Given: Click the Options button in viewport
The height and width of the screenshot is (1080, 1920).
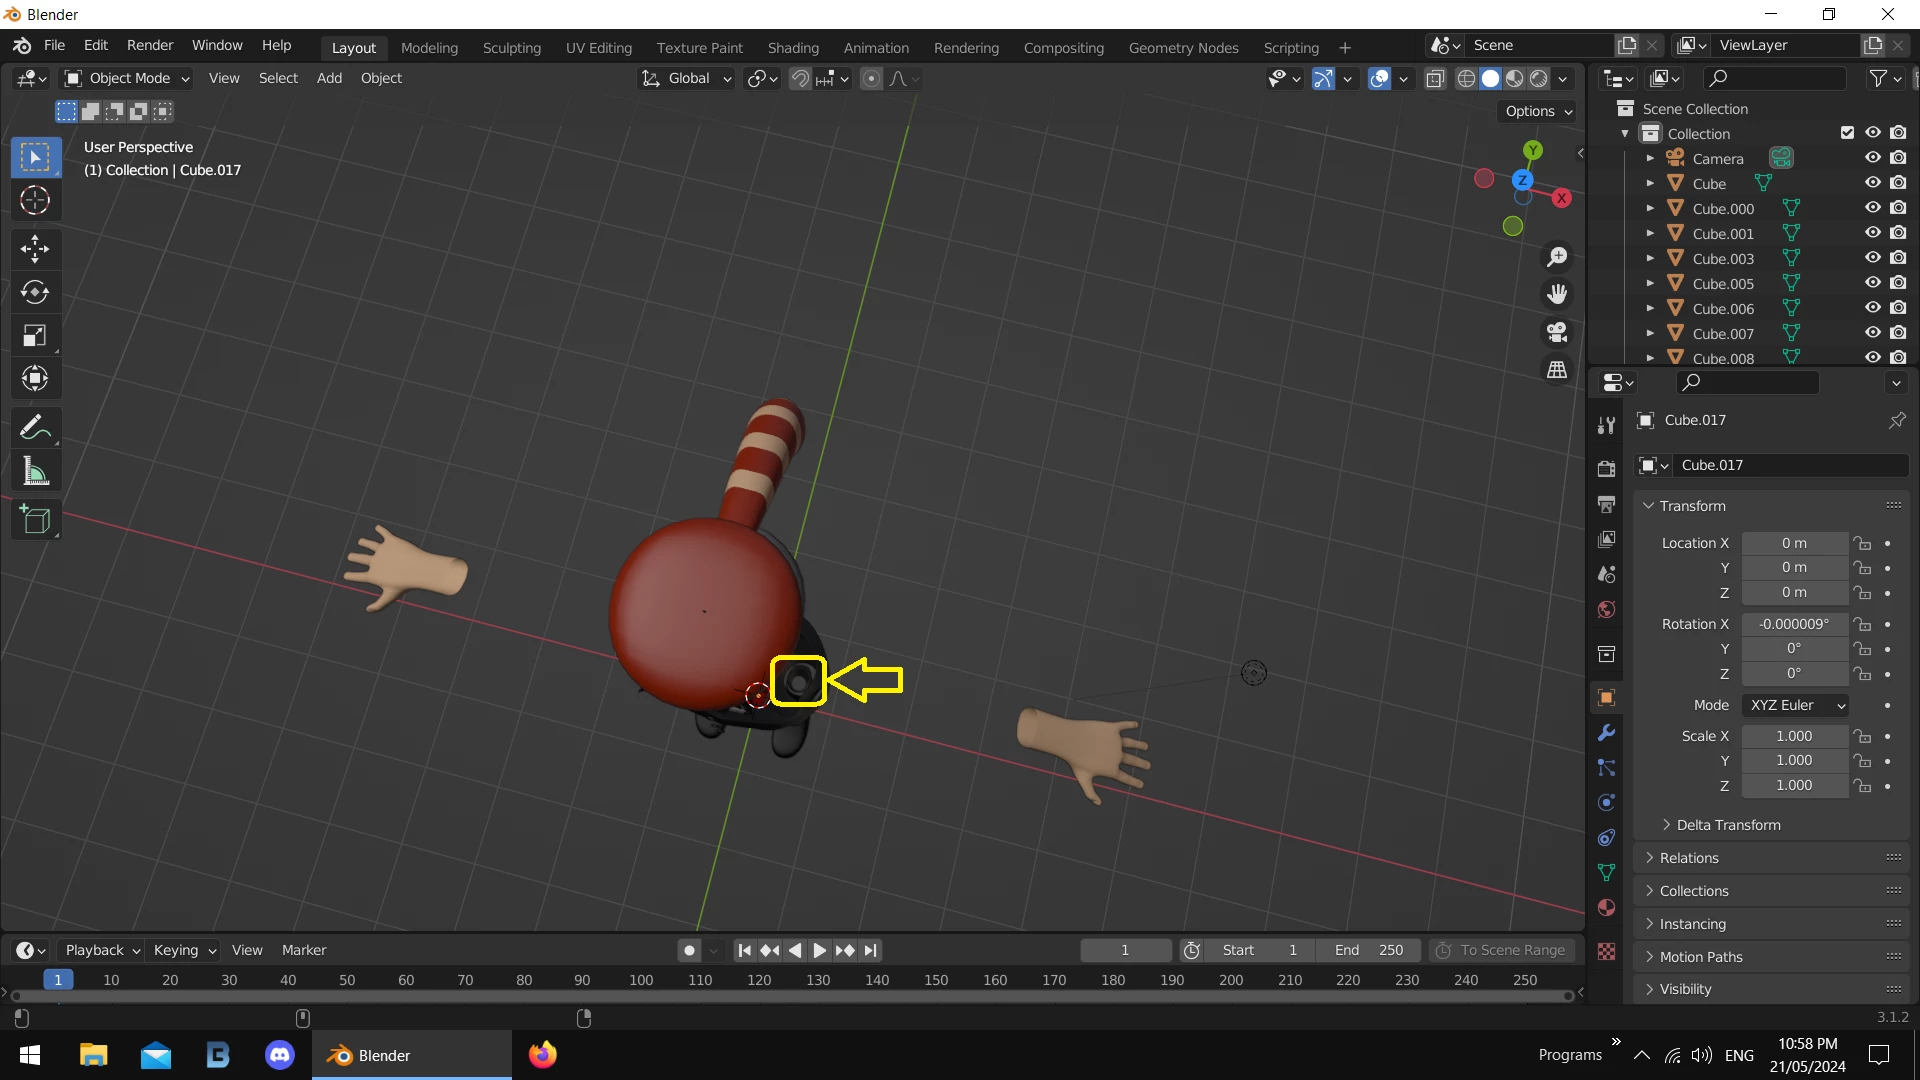Looking at the screenshot, I should pos(1538,111).
